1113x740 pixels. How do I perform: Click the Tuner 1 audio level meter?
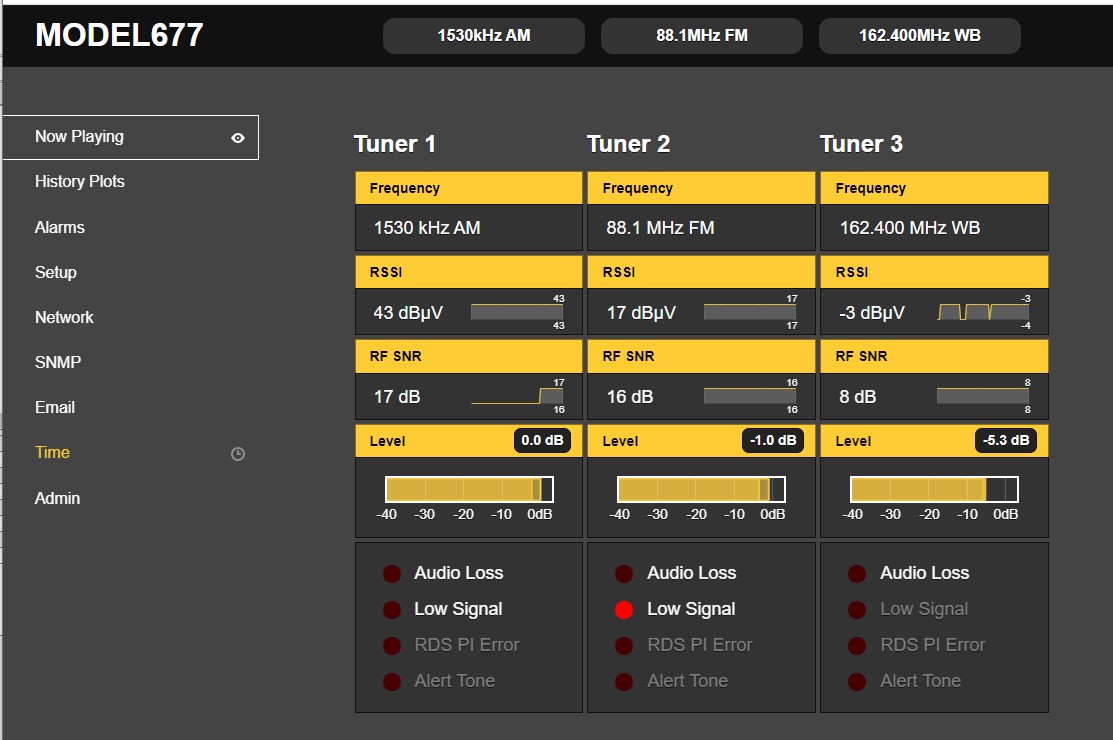(x=469, y=489)
